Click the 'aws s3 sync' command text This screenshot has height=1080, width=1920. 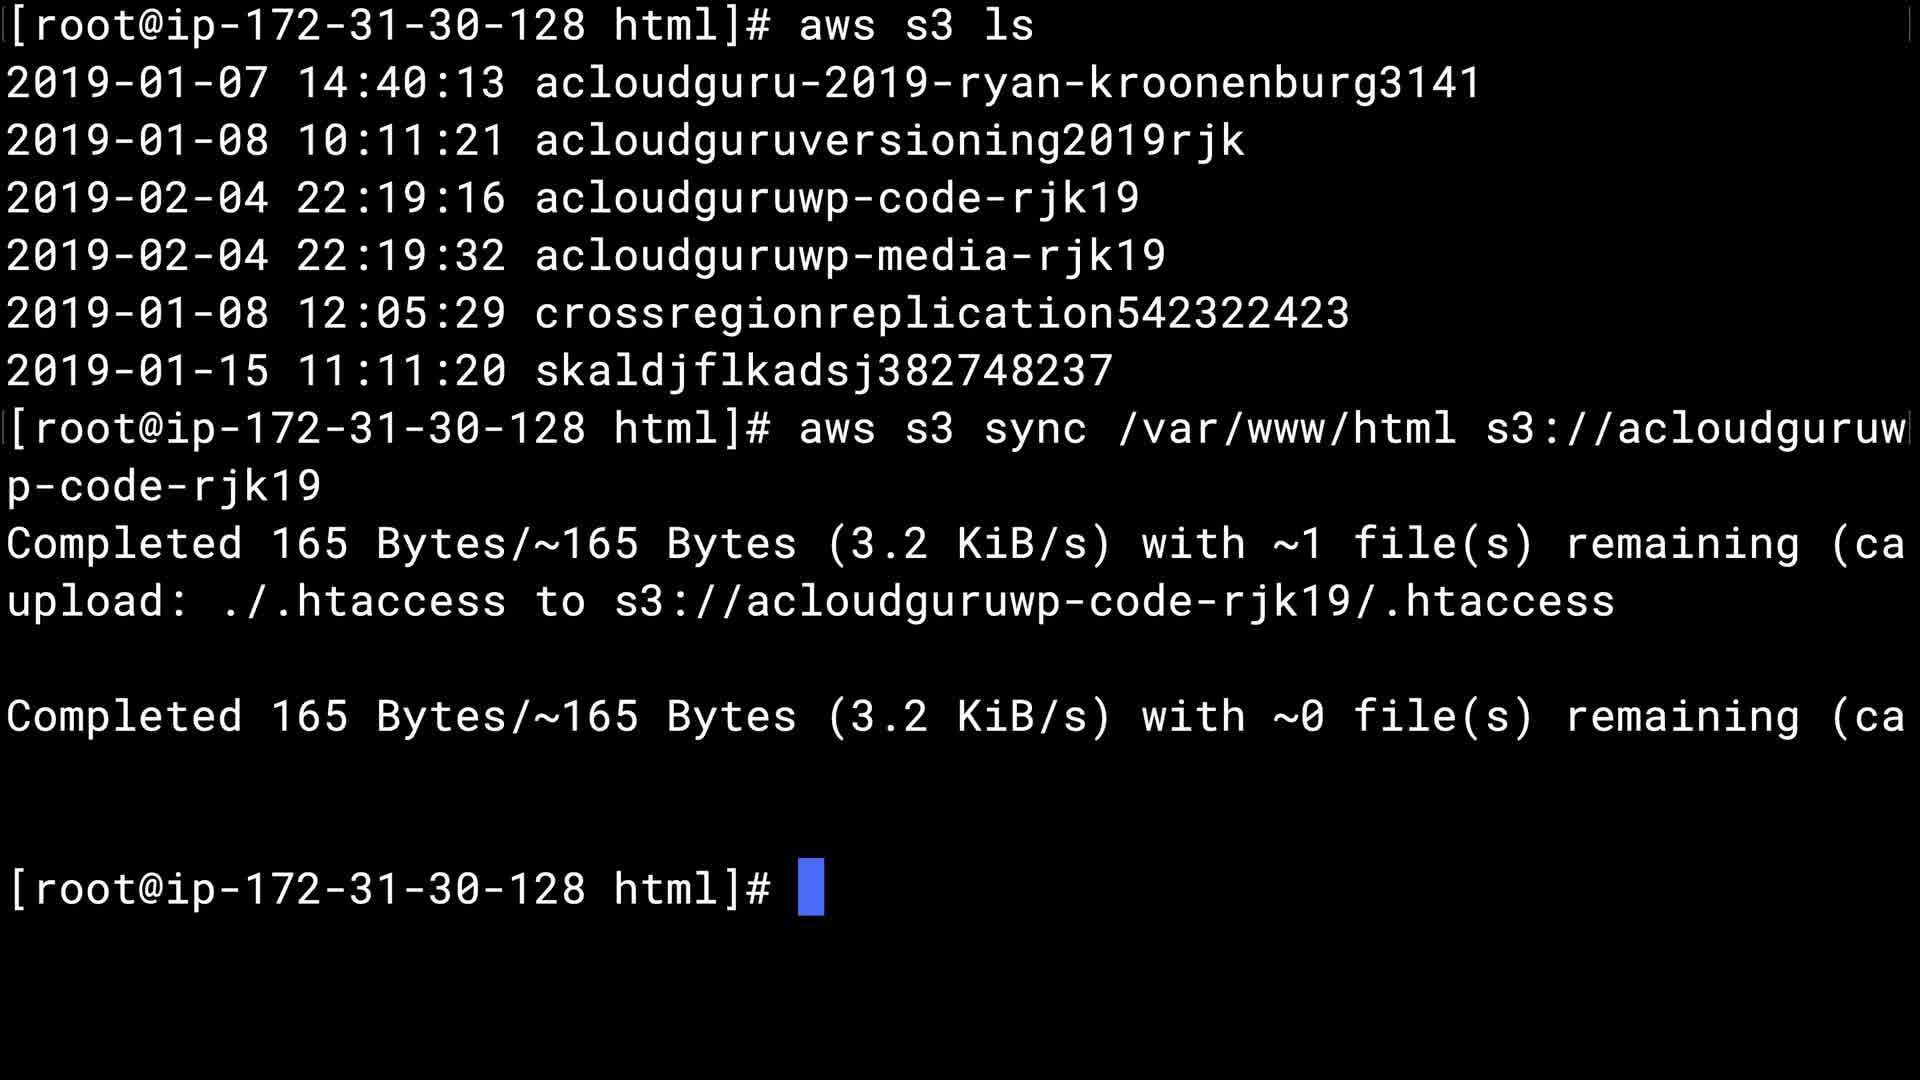942,429
